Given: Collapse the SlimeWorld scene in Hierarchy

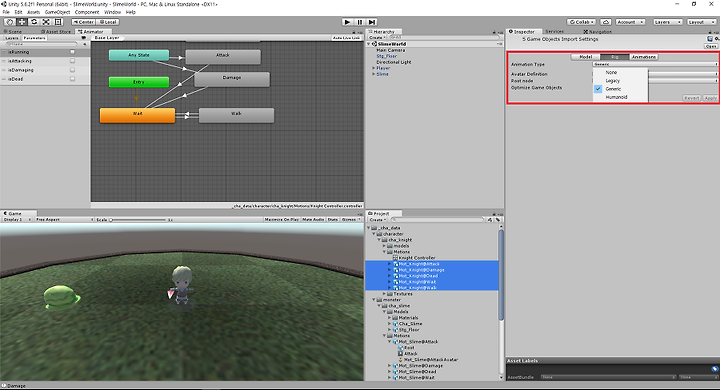Looking at the screenshot, I should pos(369,44).
